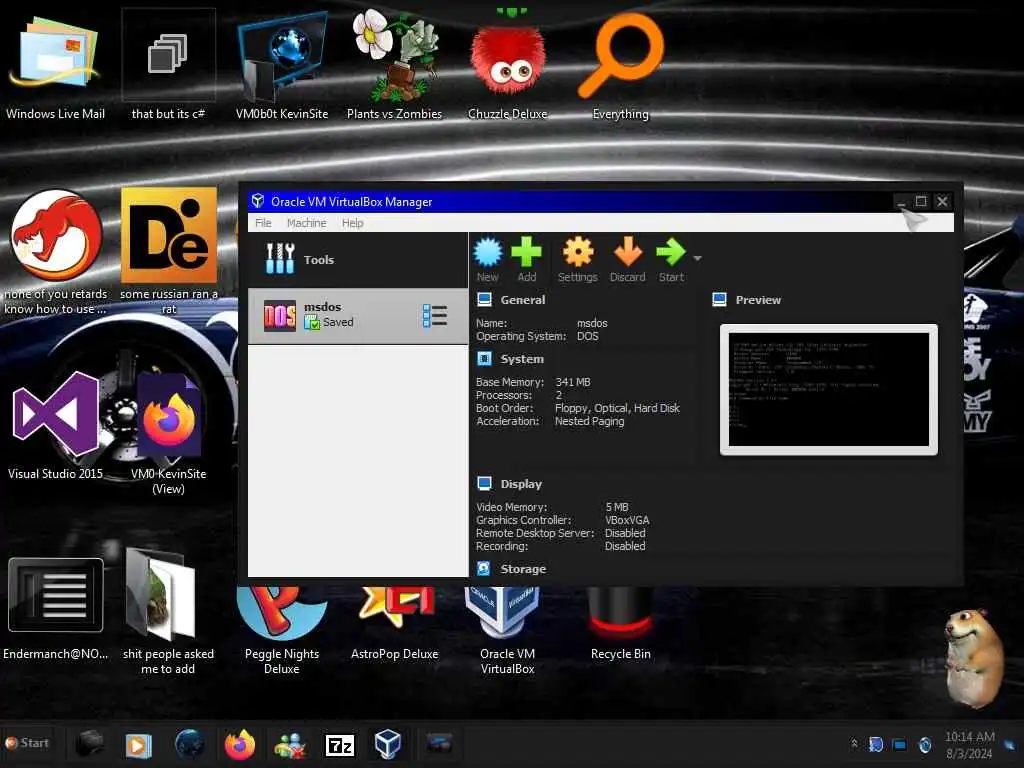Click the New machine toolbar icon

(x=487, y=259)
